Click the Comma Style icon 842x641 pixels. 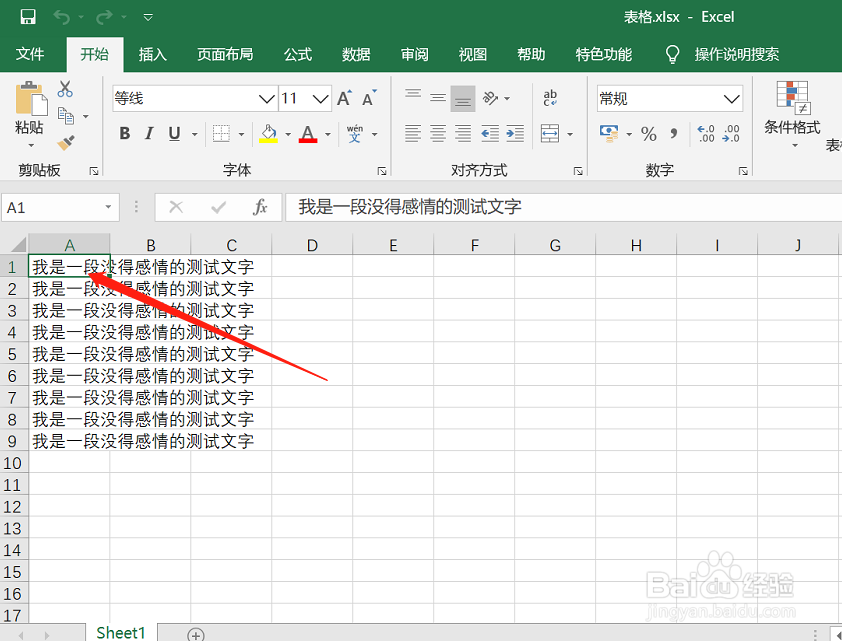672,131
